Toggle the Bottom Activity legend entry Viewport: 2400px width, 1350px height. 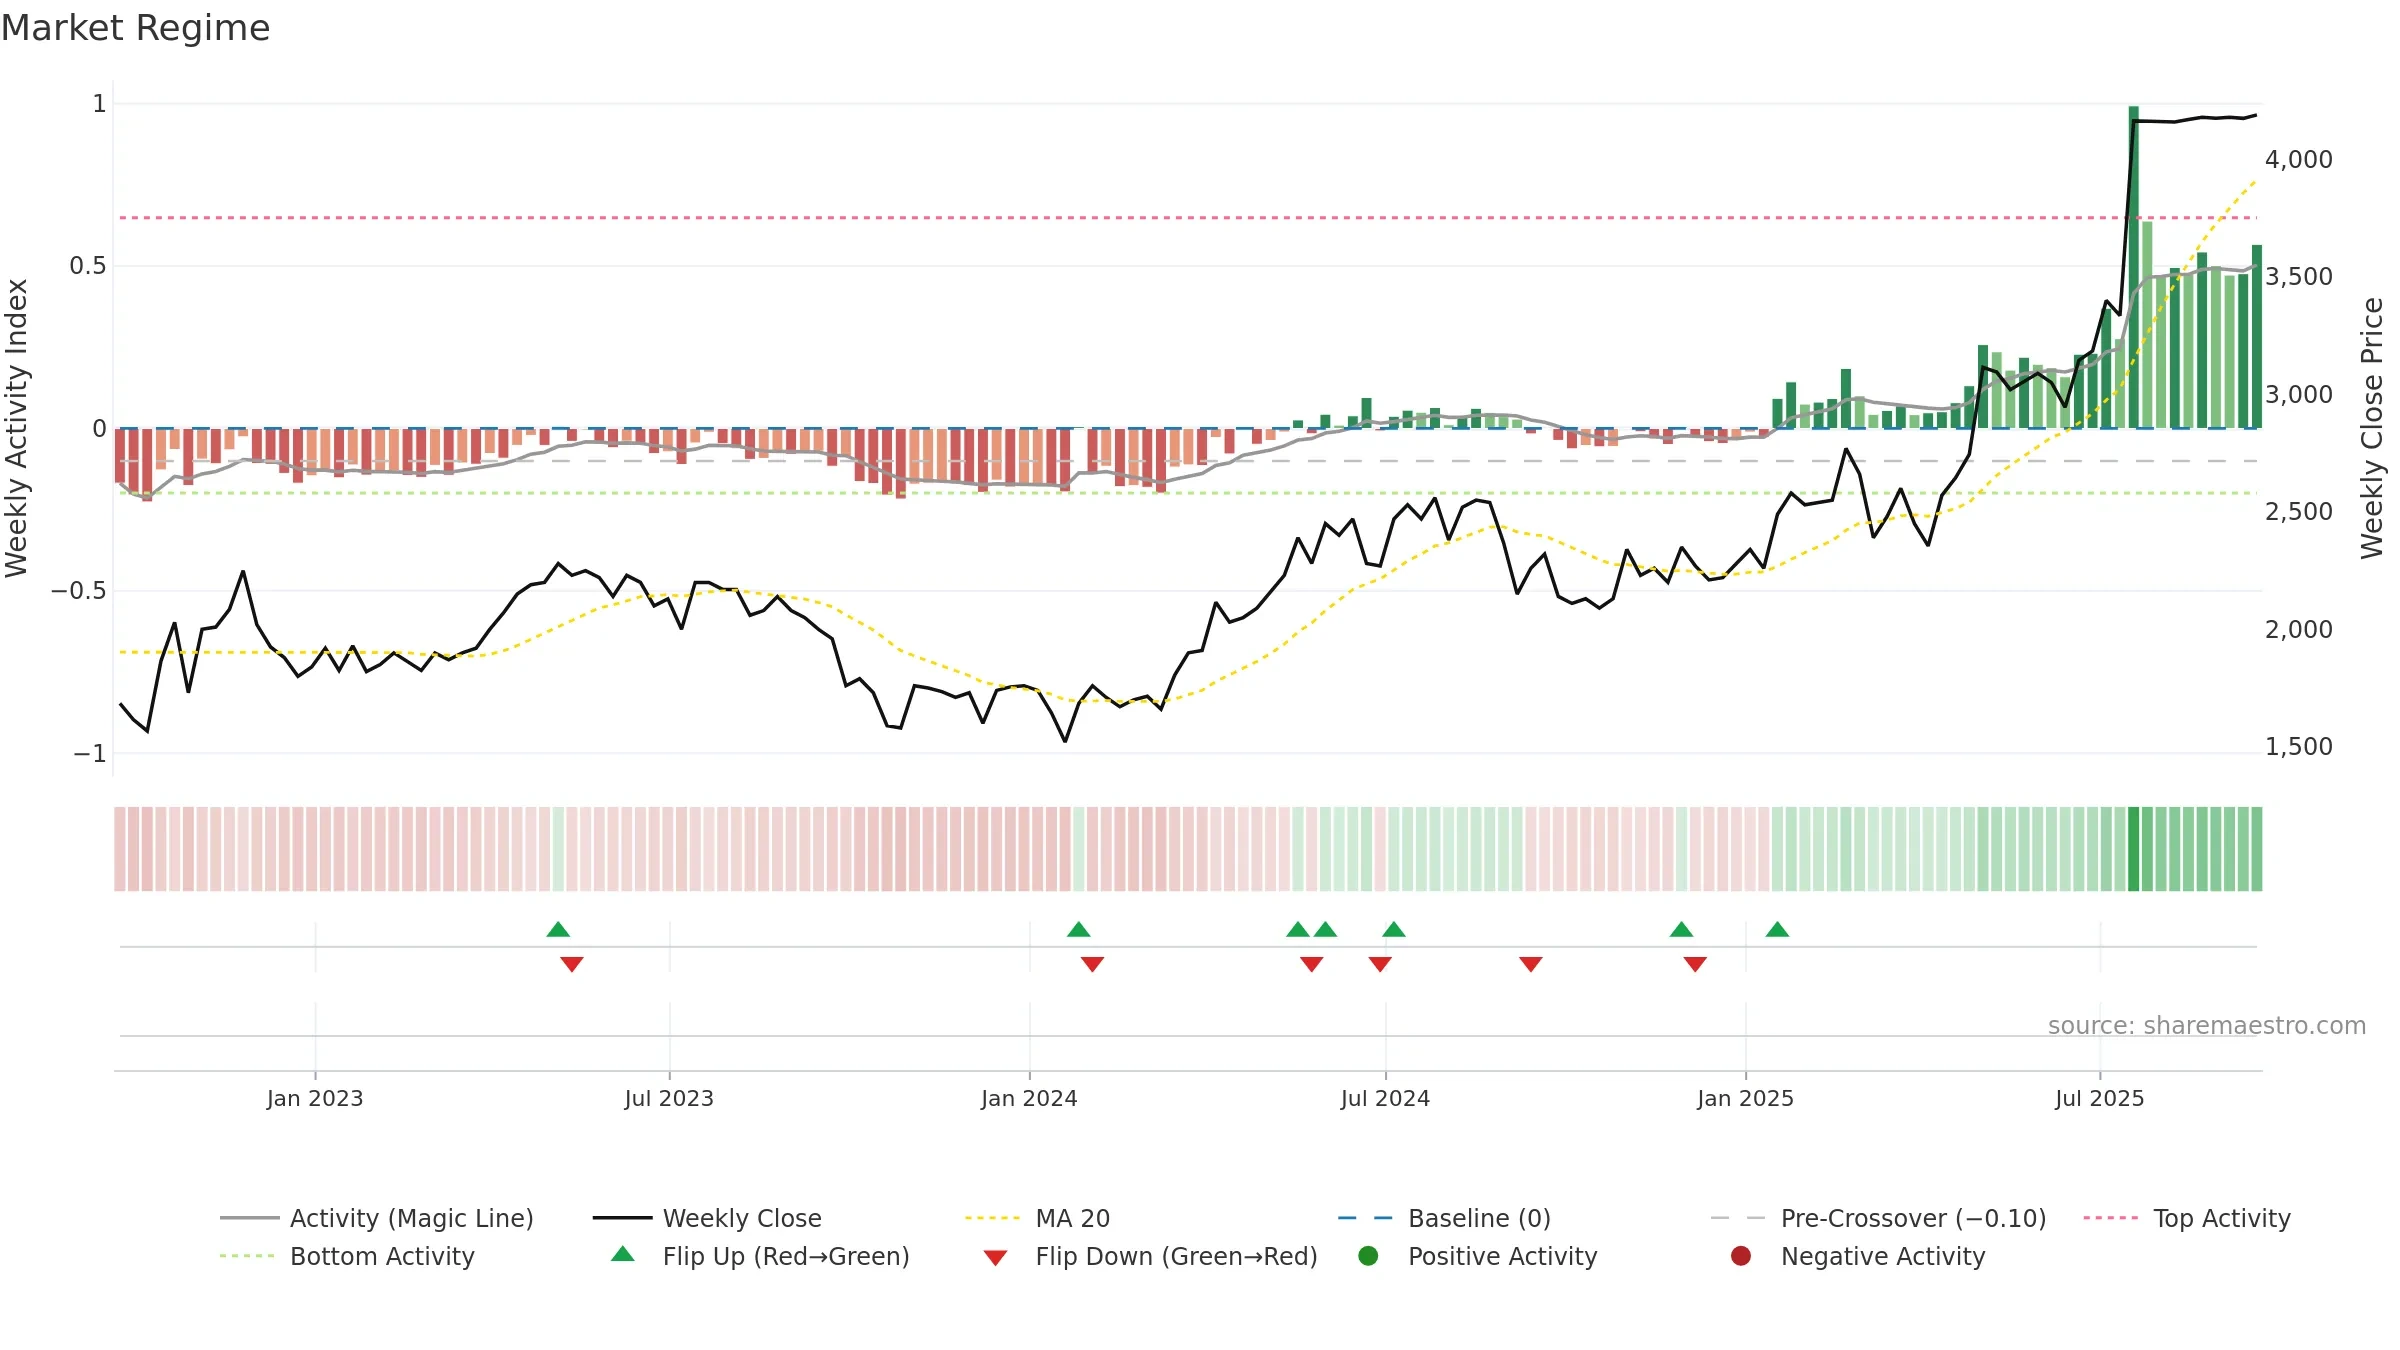(347, 1256)
